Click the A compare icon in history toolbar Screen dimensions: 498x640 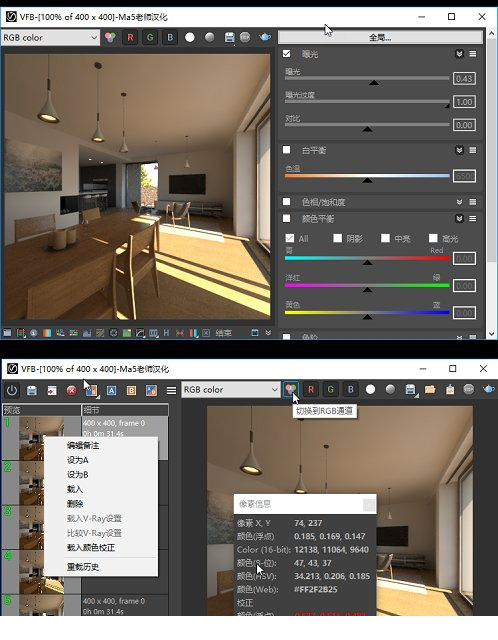pos(111,390)
